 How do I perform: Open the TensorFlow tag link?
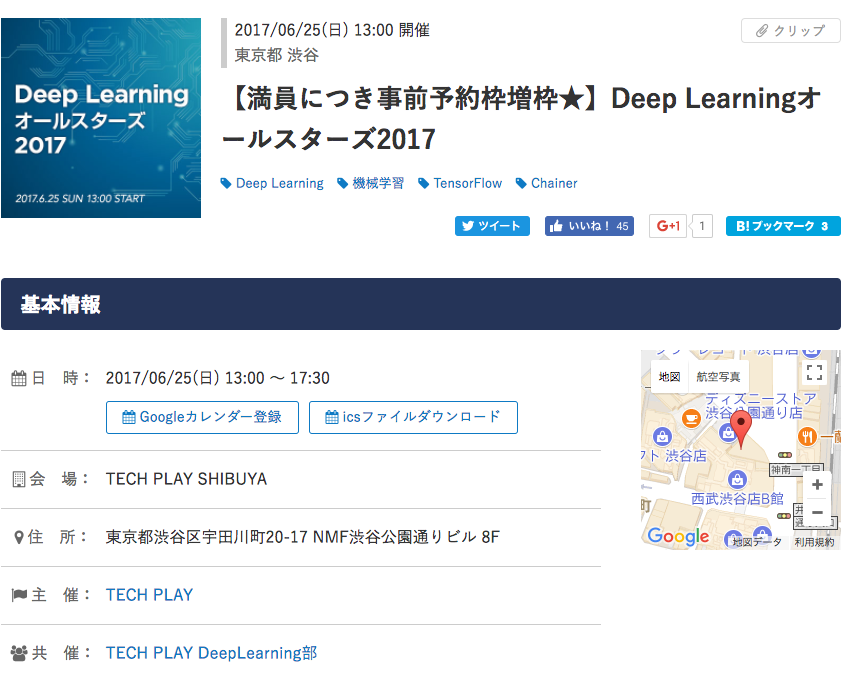467,183
